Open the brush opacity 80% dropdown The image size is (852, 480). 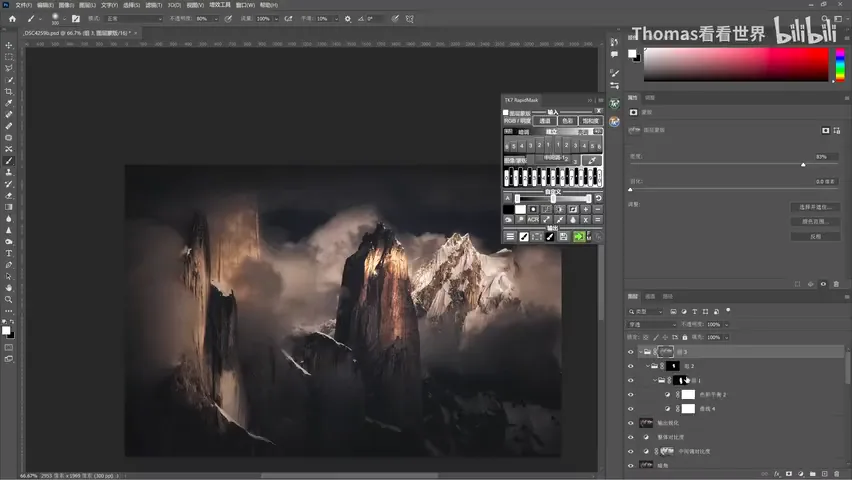coord(216,18)
